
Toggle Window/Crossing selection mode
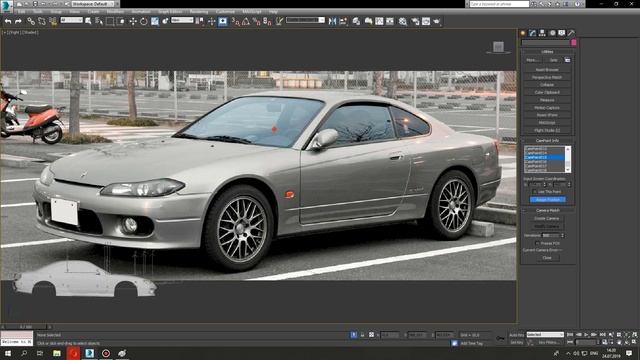click(x=121, y=21)
